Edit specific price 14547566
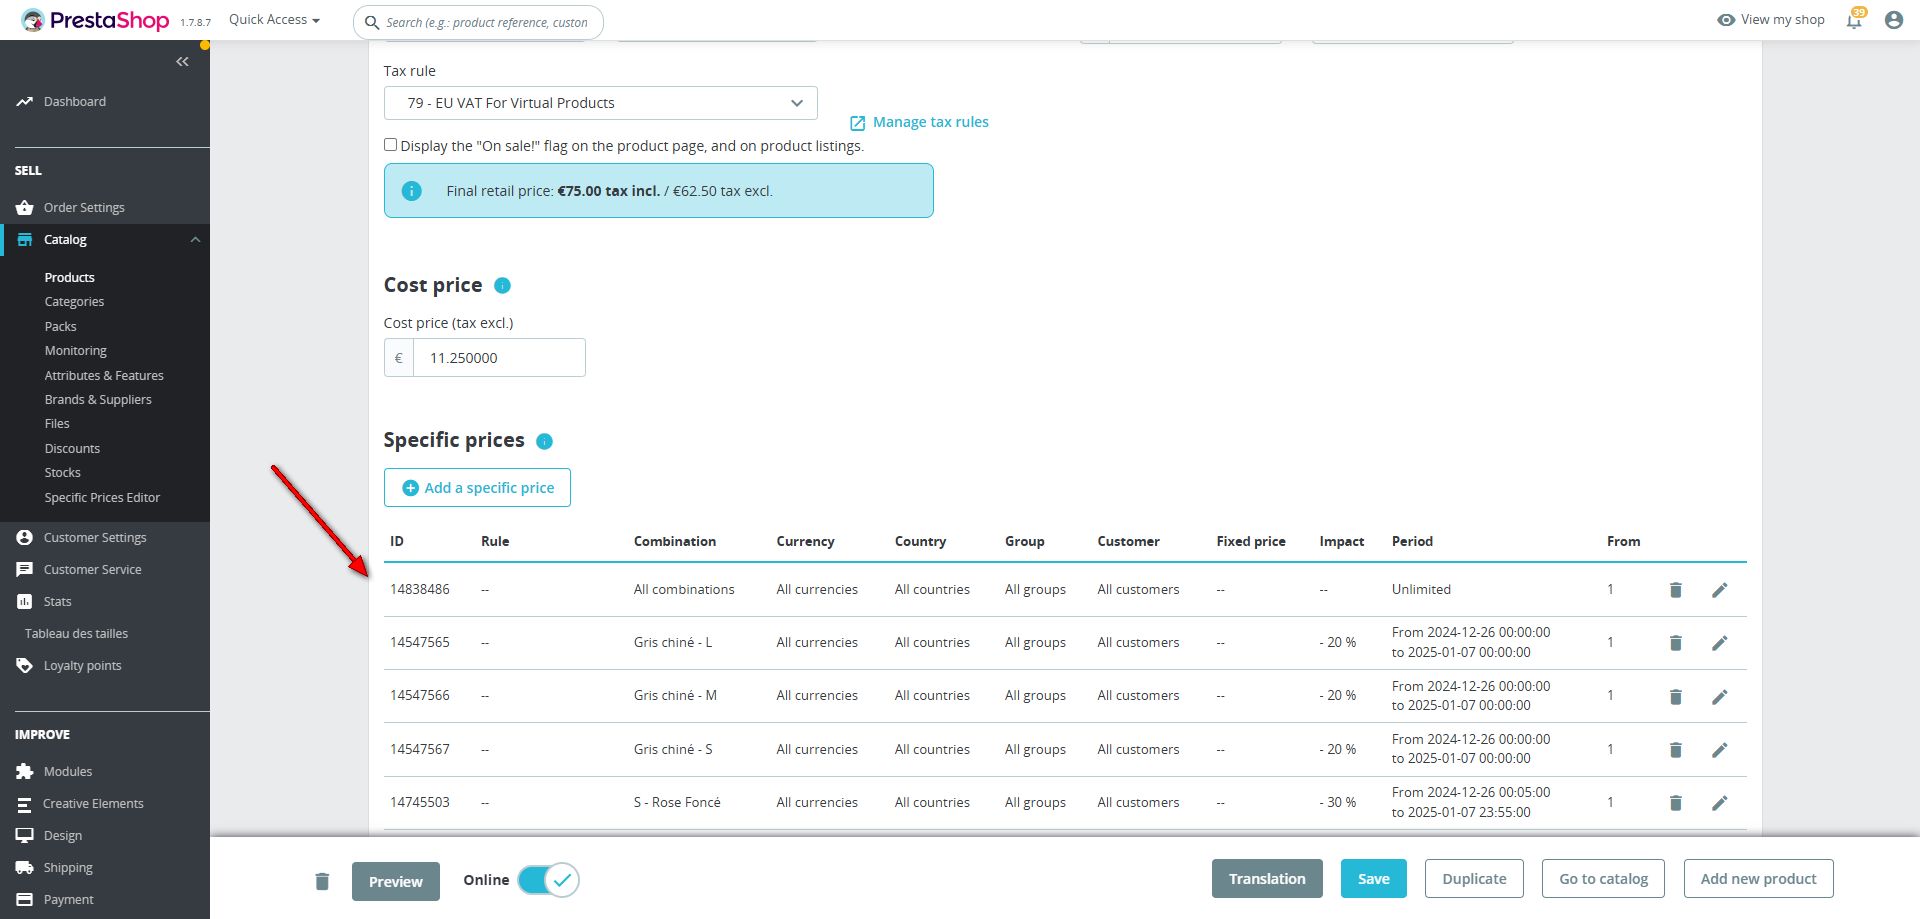This screenshot has width=1920, height=919. point(1720,696)
